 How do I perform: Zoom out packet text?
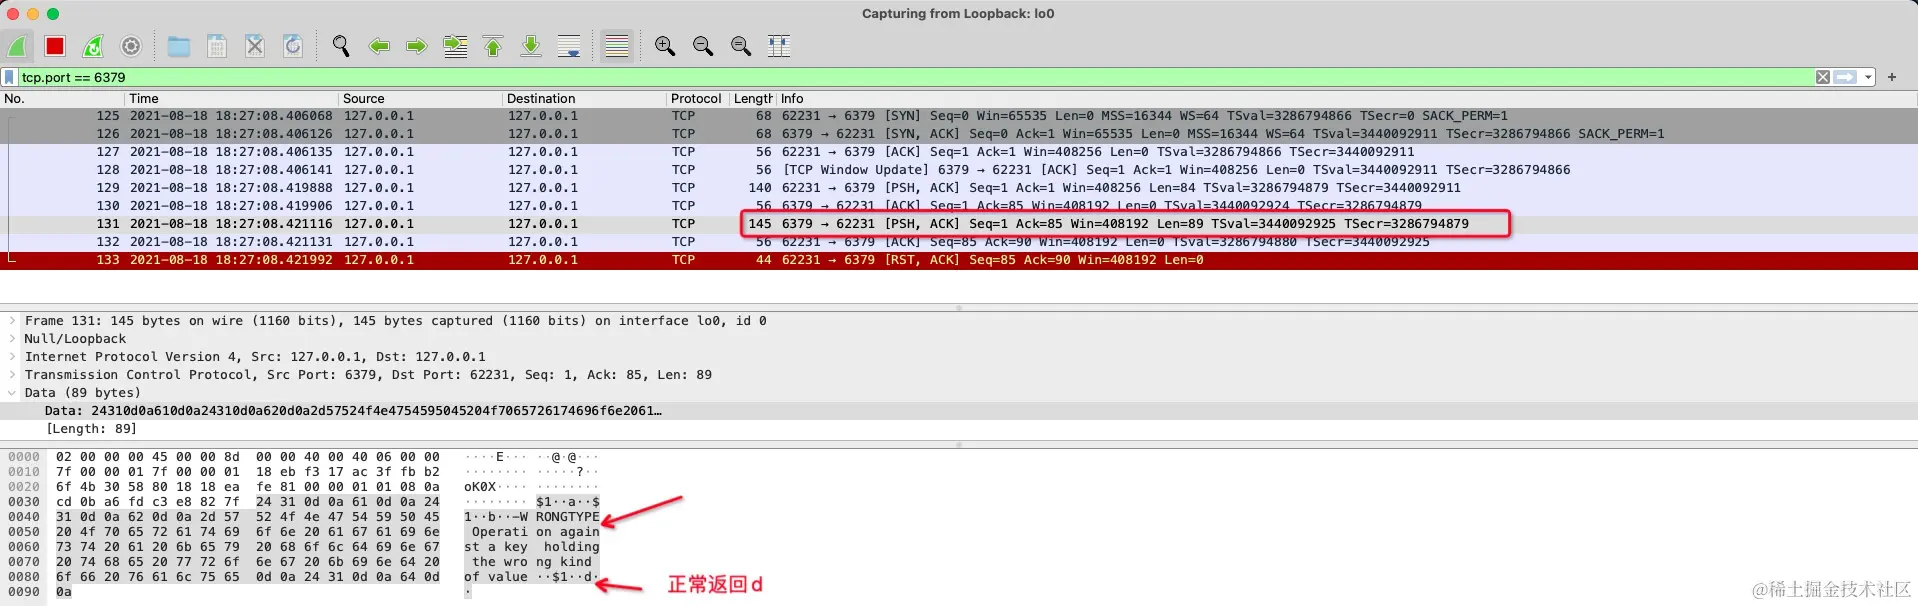703,46
